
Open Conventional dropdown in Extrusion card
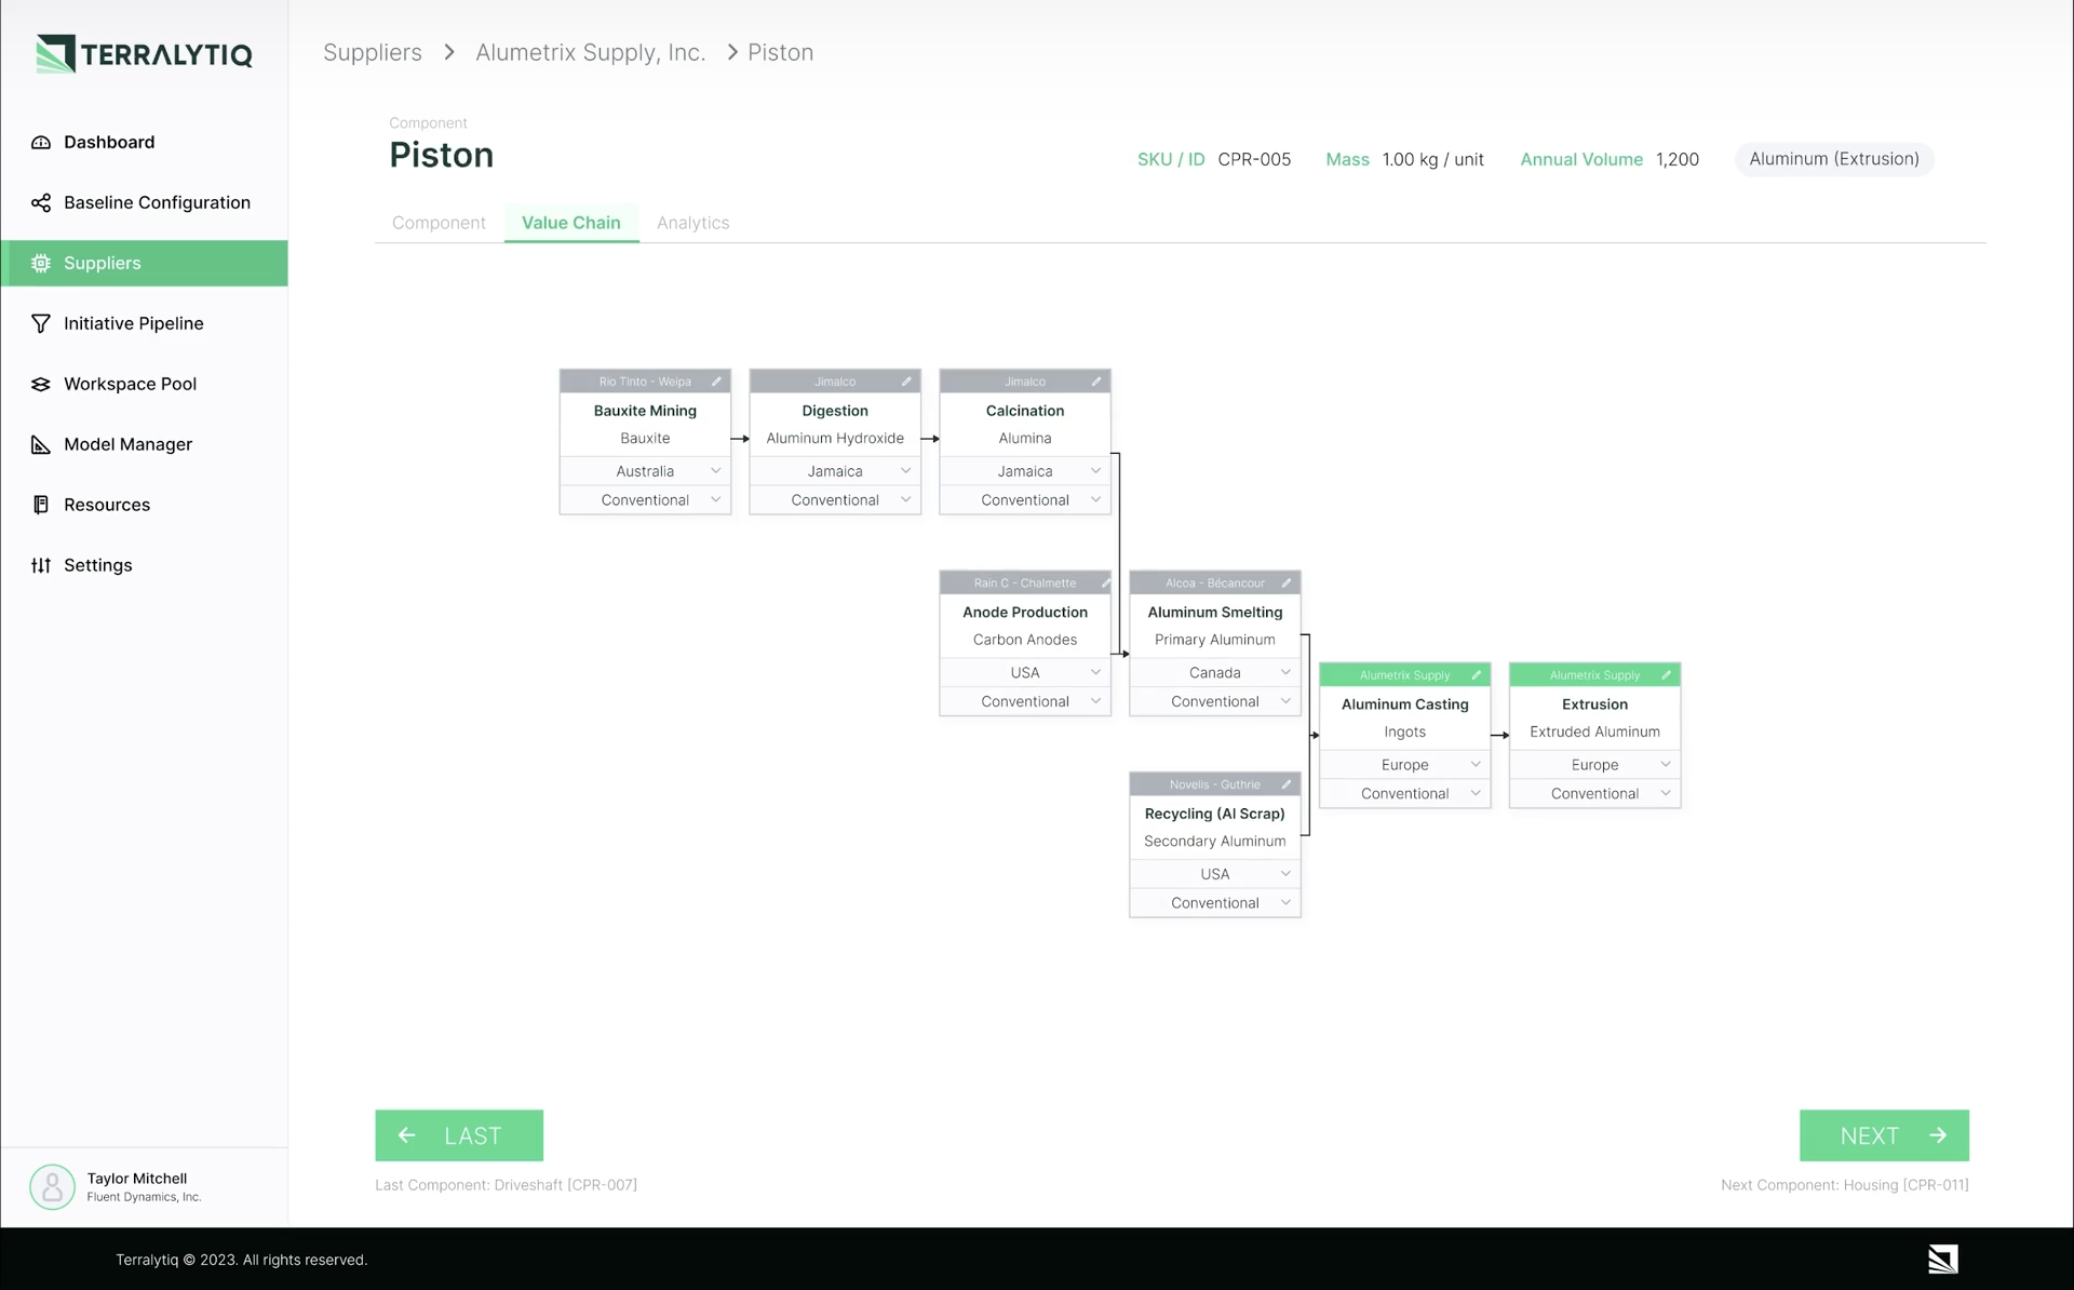1665,793
